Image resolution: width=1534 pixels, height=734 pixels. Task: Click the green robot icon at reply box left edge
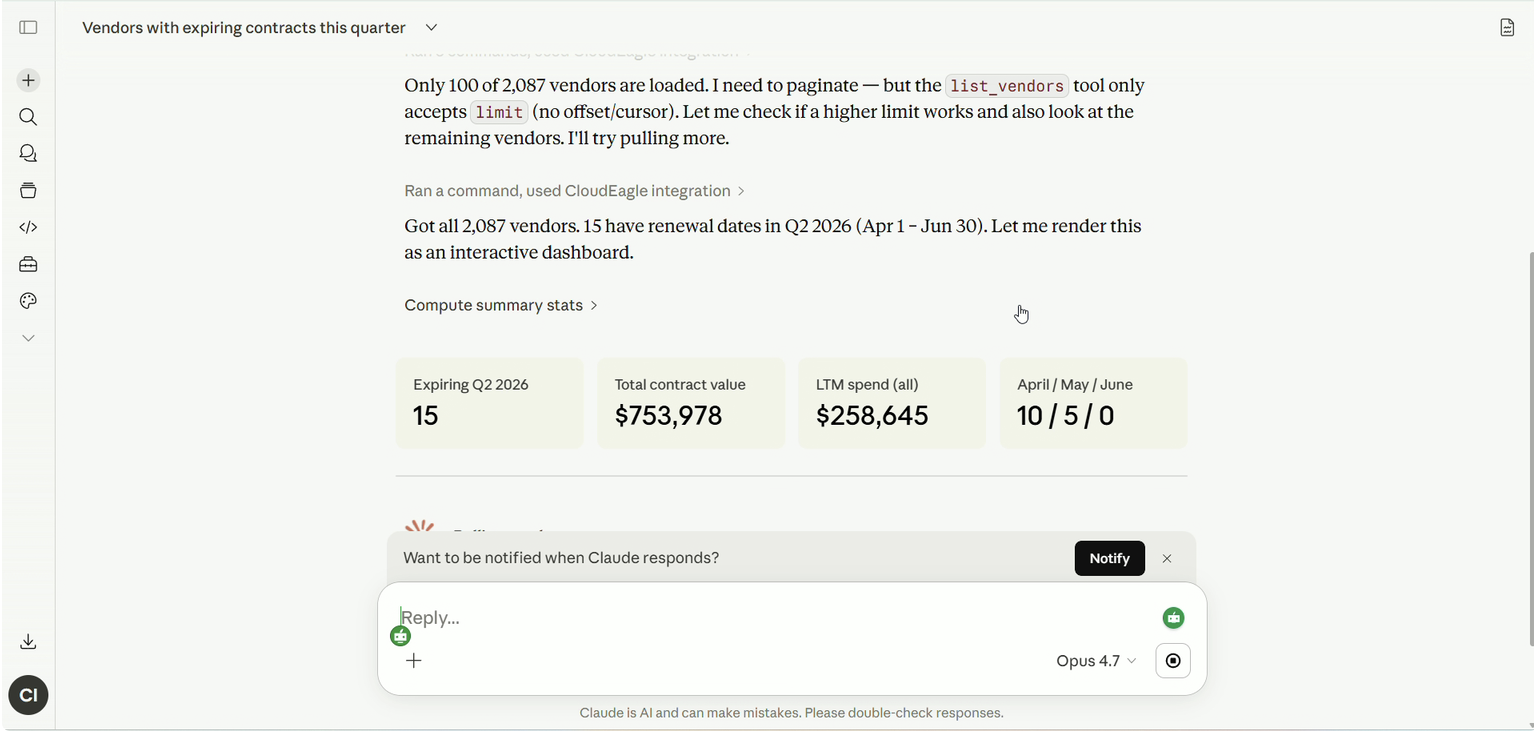(x=401, y=636)
